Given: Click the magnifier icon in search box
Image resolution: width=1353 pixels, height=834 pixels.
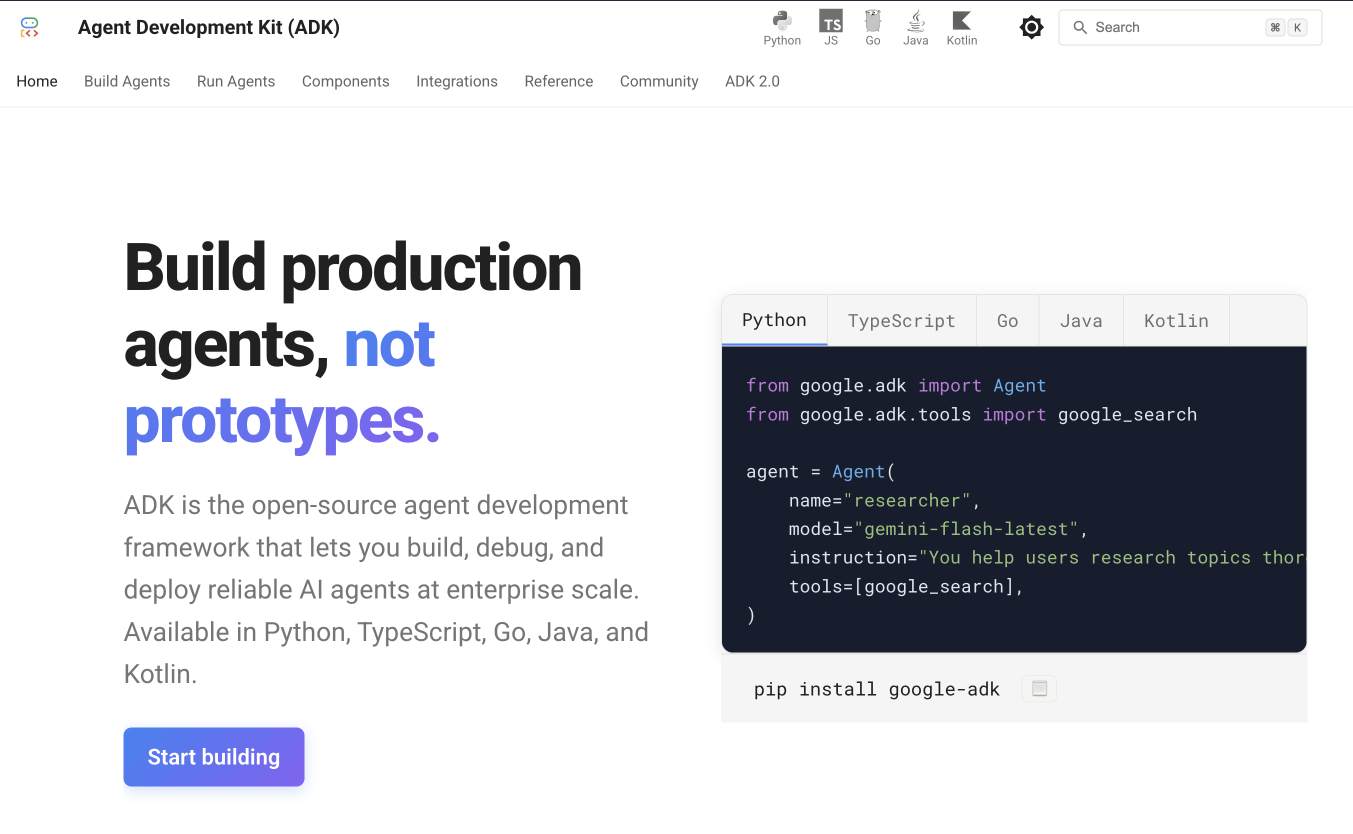Looking at the screenshot, I should tap(1080, 28).
